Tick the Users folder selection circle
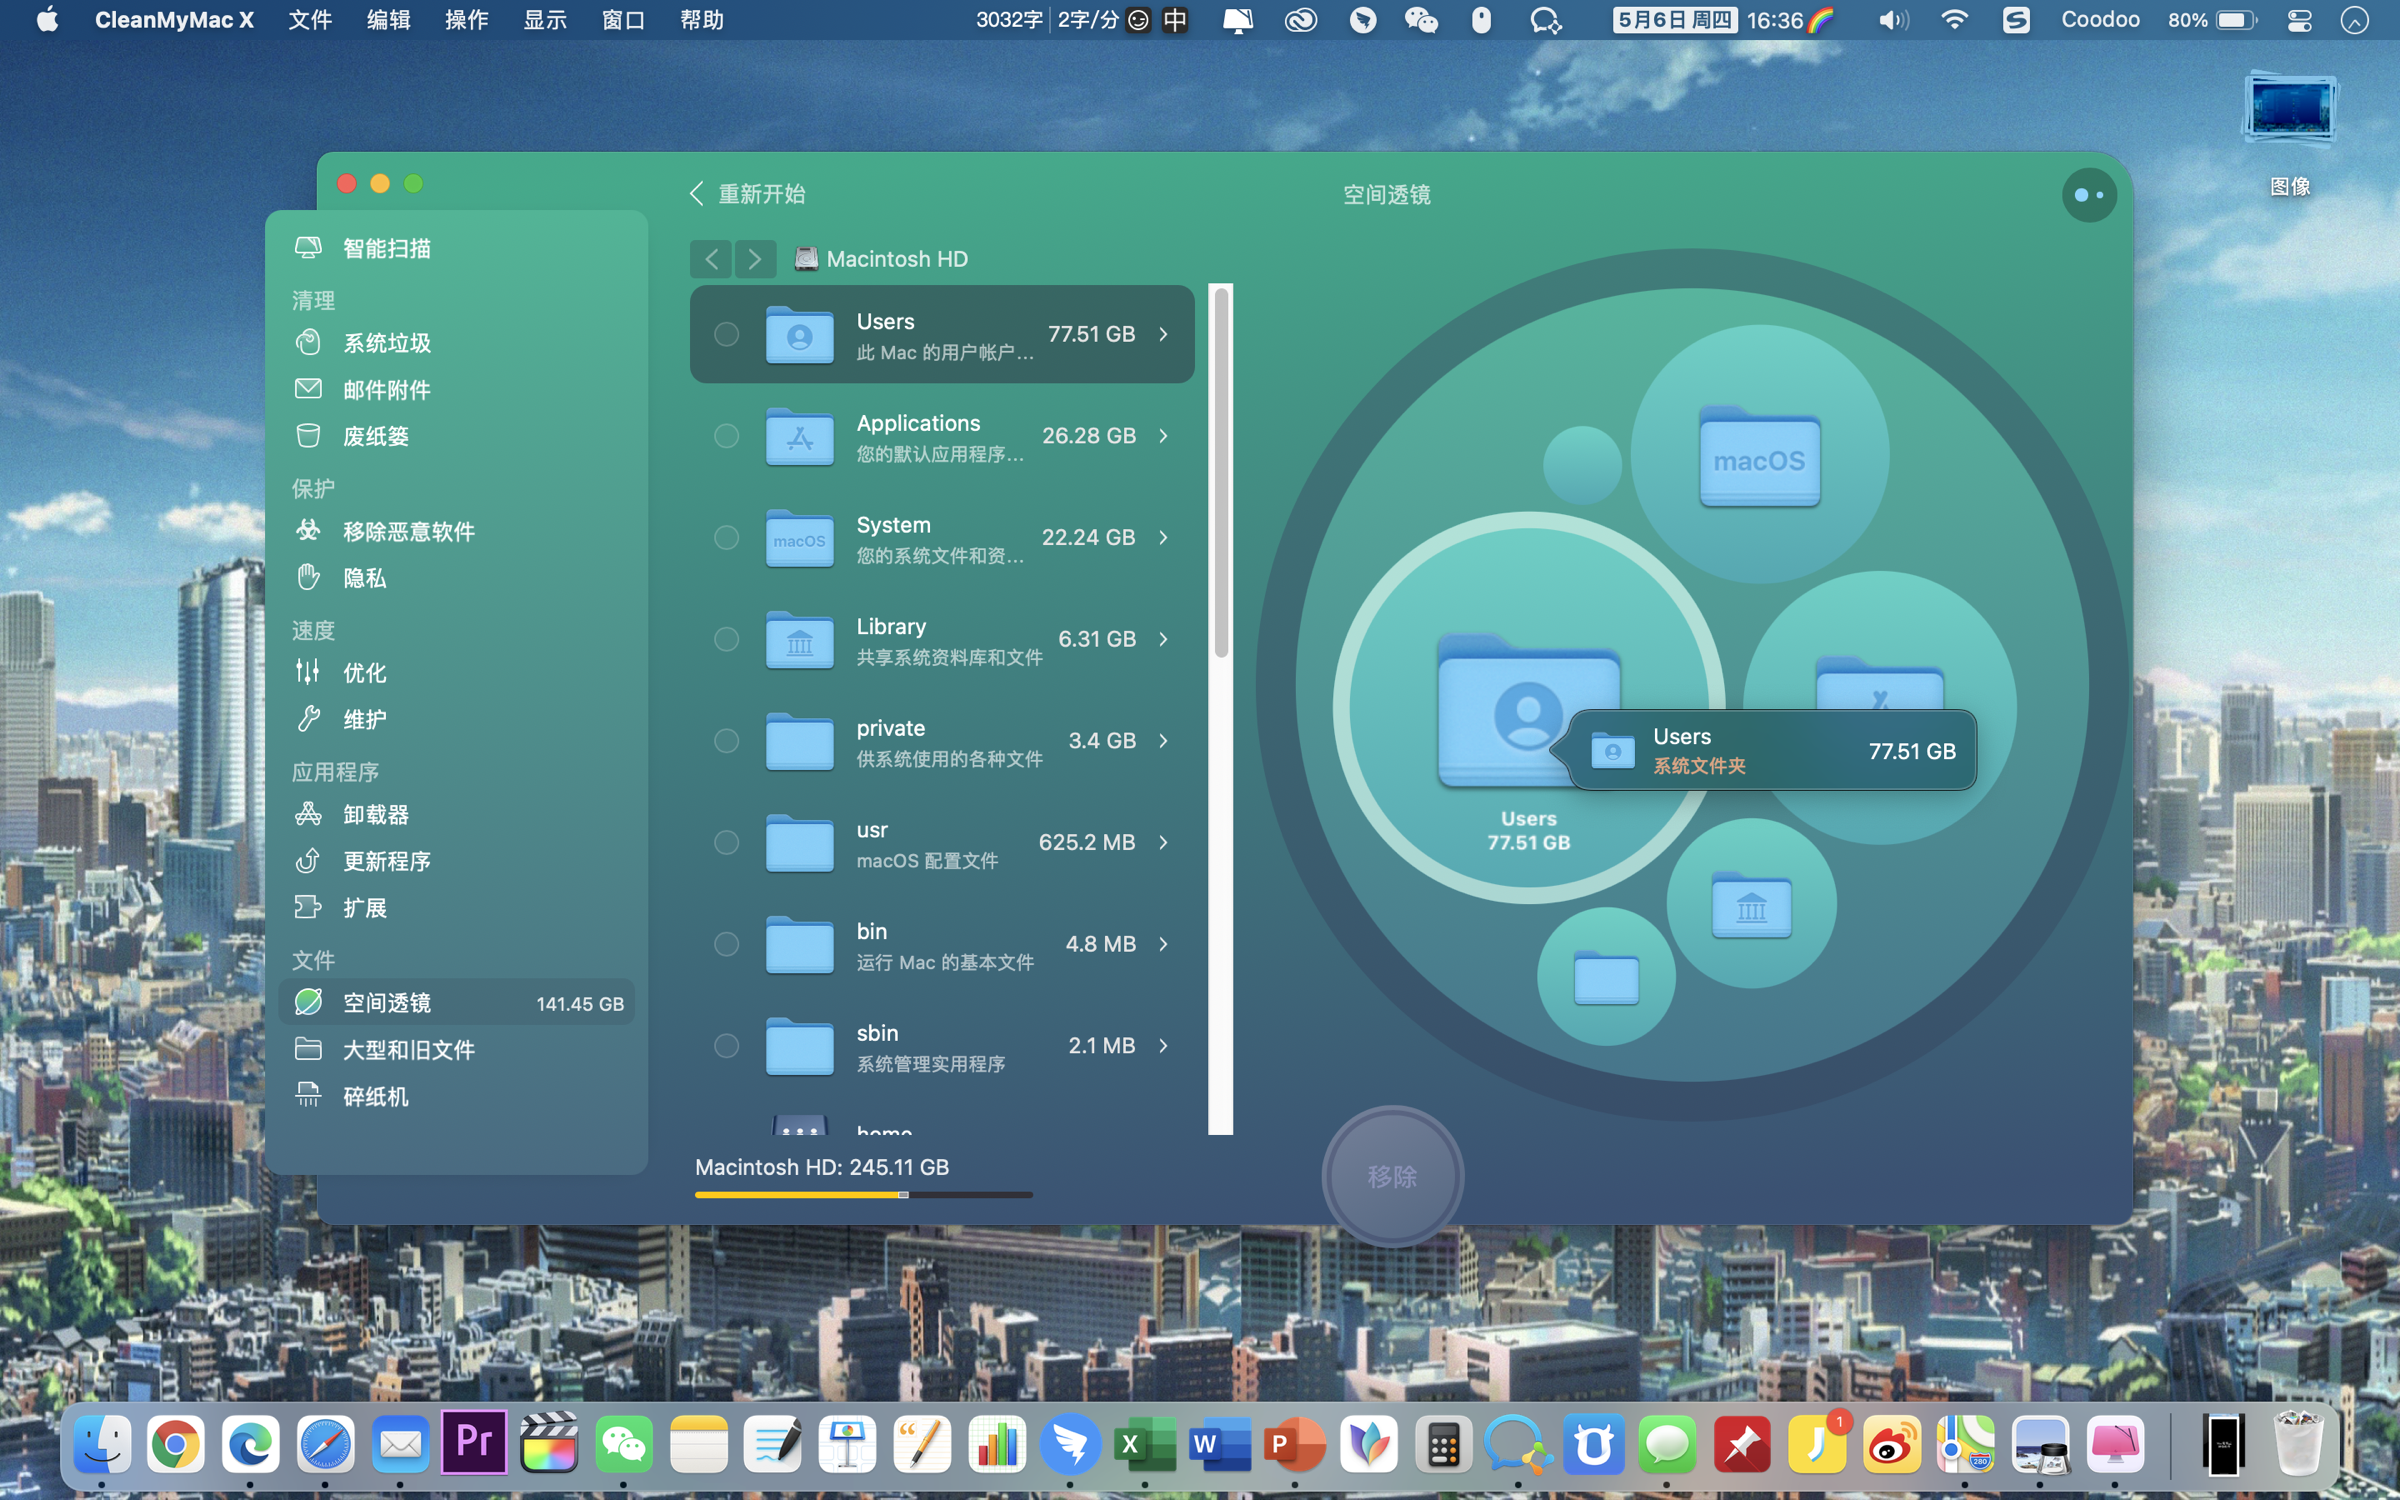 [x=726, y=334]
